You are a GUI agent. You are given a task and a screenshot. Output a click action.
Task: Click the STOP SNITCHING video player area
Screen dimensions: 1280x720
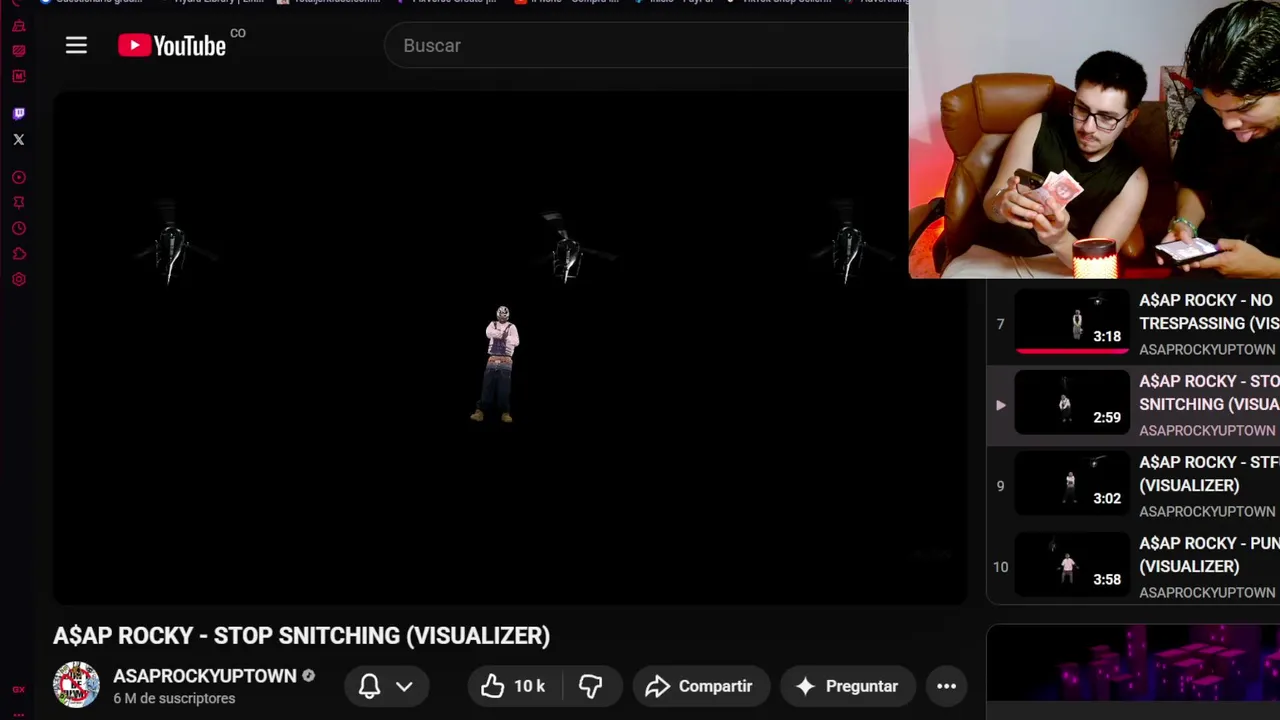click(x=510, y=348)
